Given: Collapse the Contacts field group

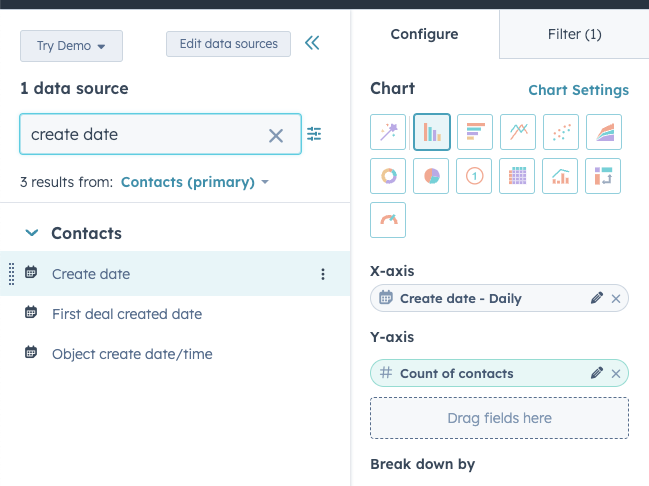Looking at the screenshot, I should tap(32, 233).
